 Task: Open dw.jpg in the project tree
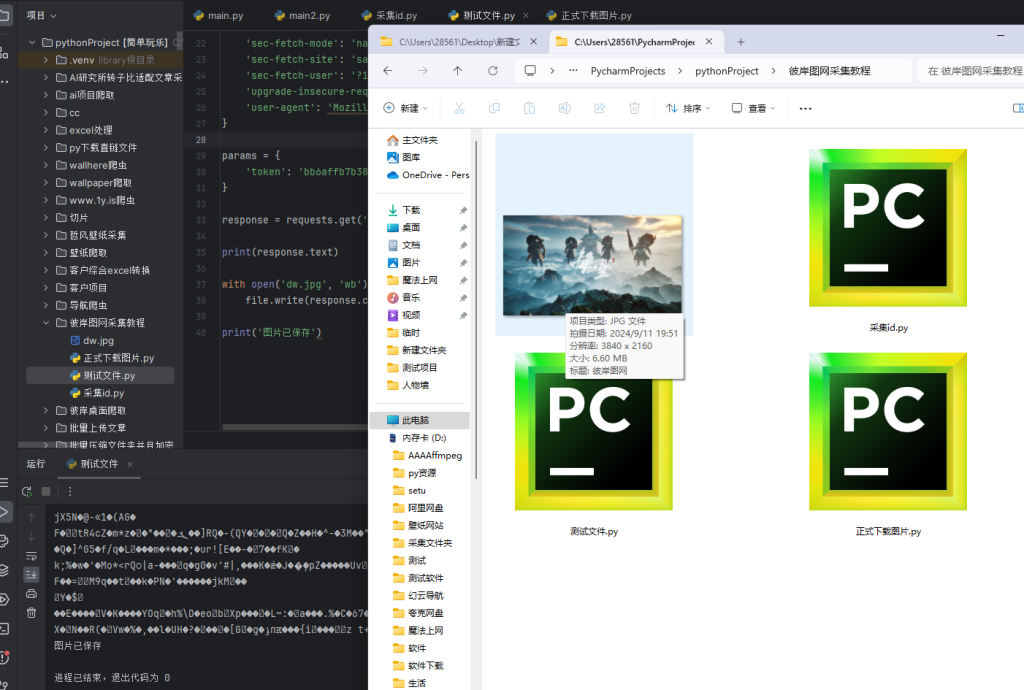98,341
